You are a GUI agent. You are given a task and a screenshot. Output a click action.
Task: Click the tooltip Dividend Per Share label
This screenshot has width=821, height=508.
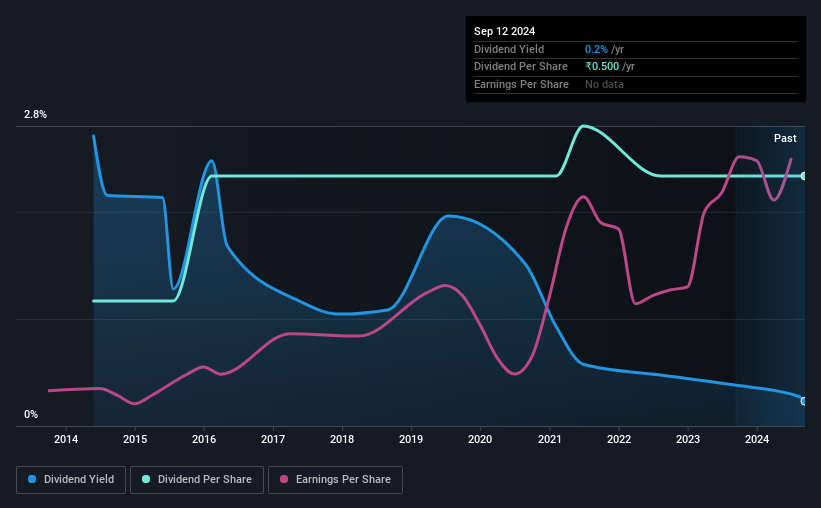click(x=521, y=67)
